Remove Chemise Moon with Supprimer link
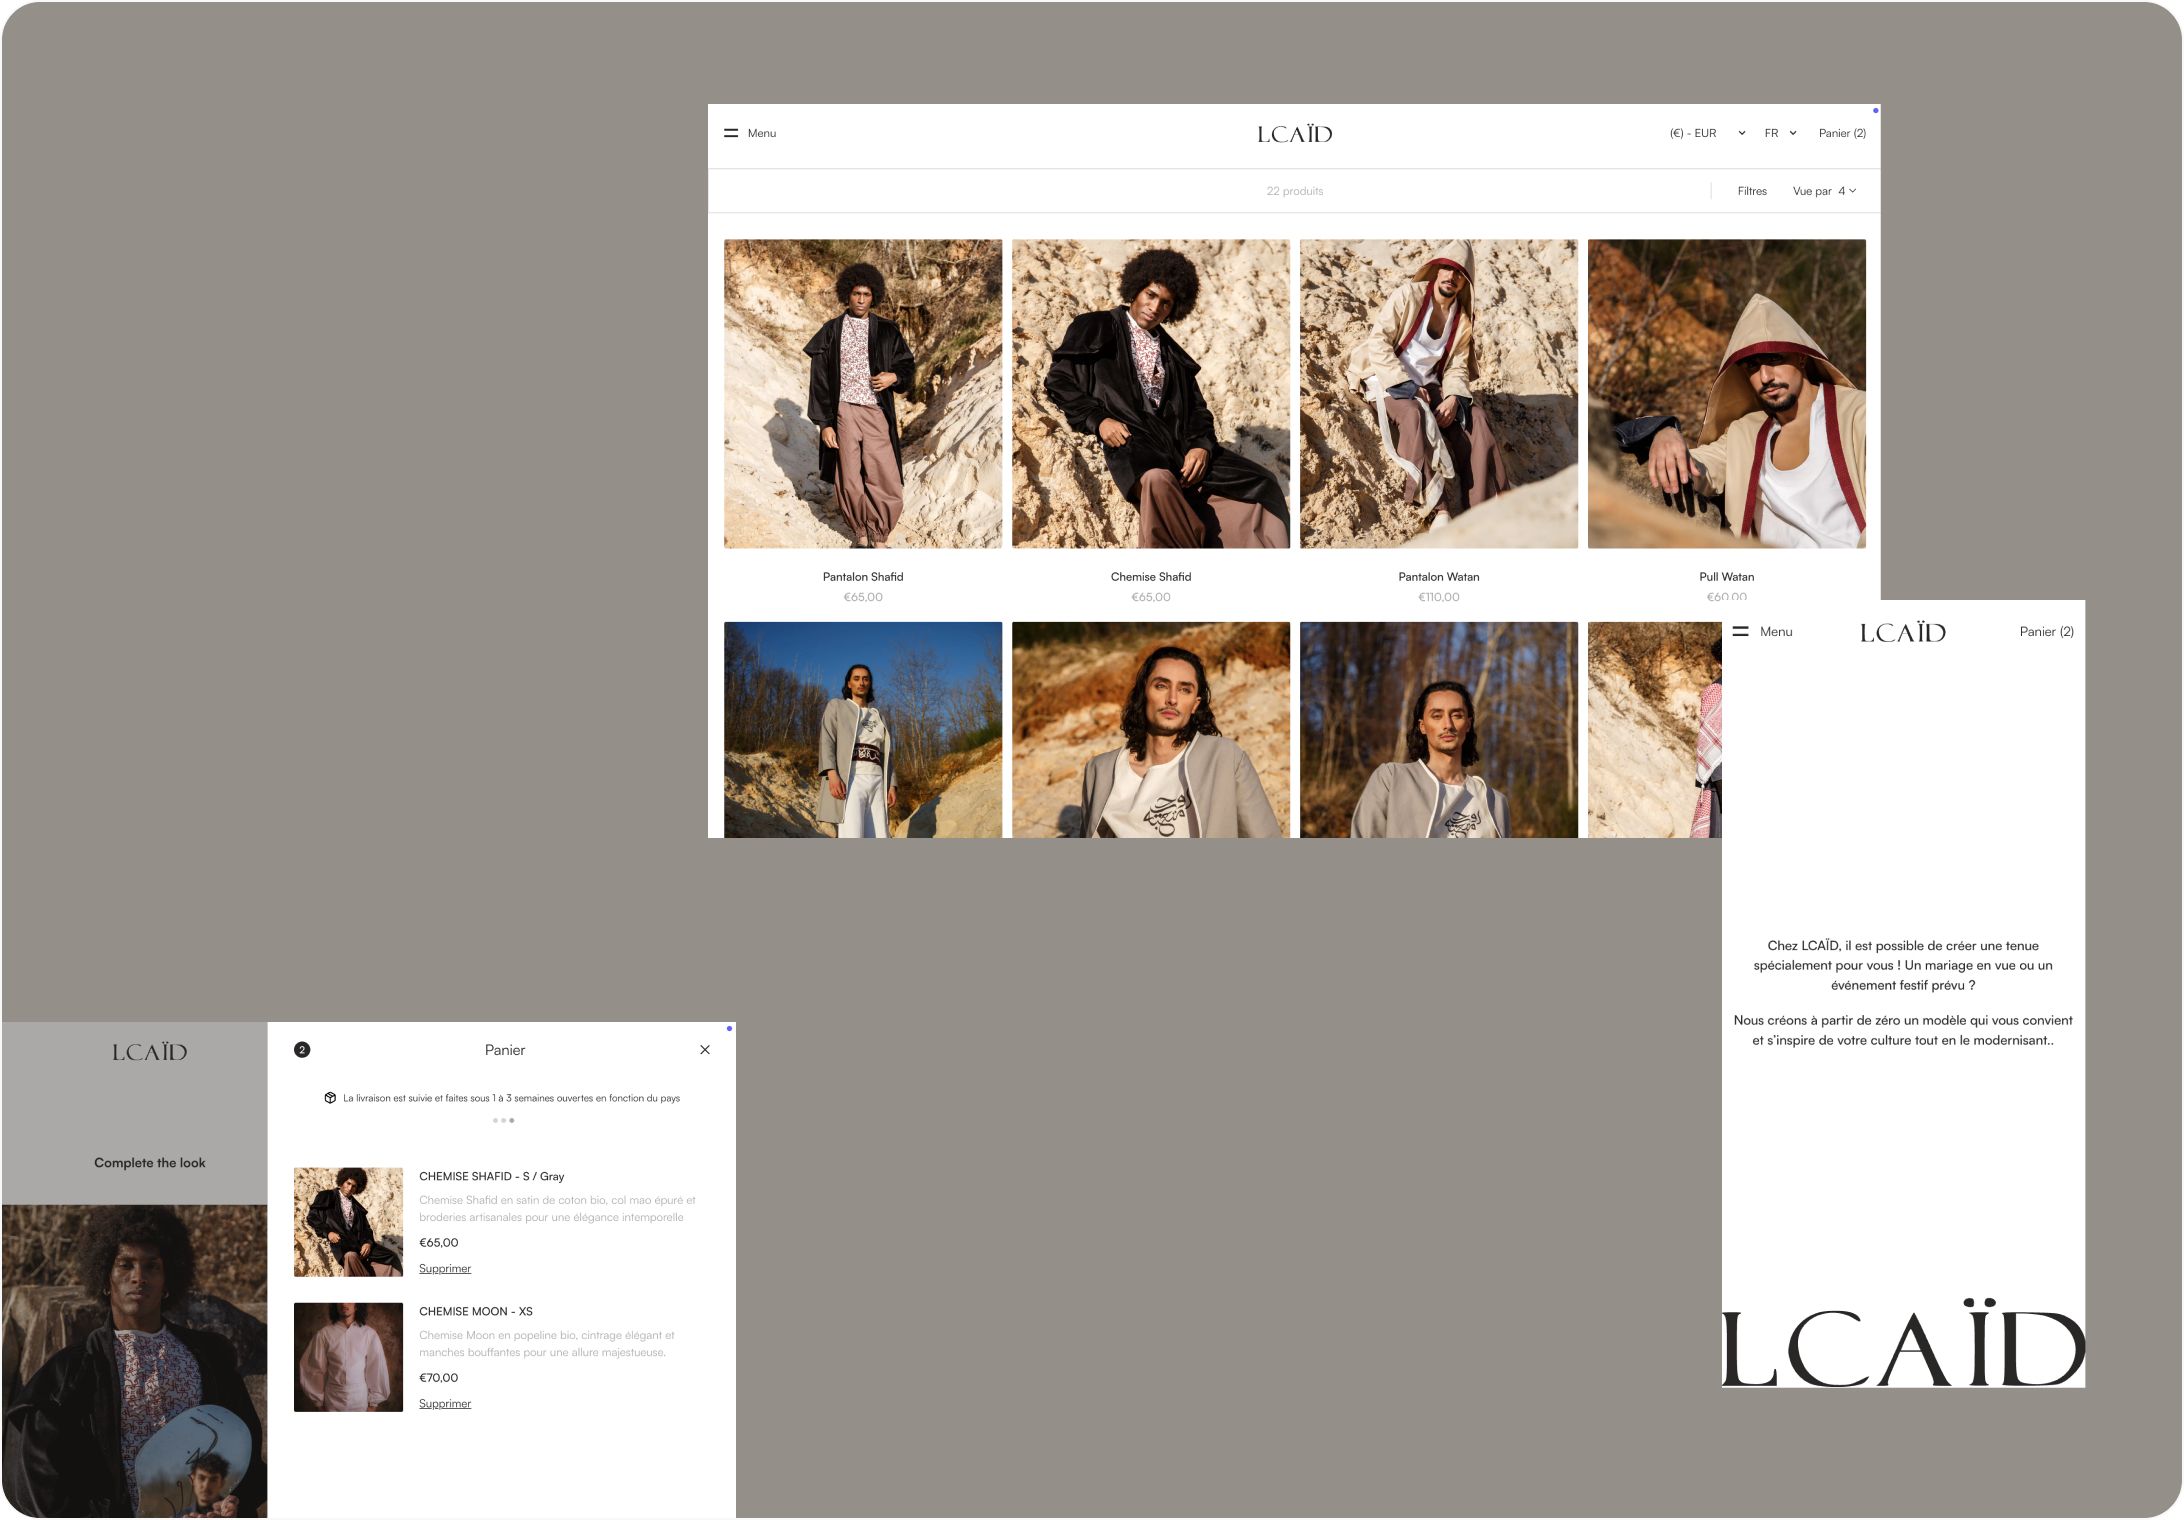The width and height of the screenshot is (2184, 1520). coord(445,1404)
